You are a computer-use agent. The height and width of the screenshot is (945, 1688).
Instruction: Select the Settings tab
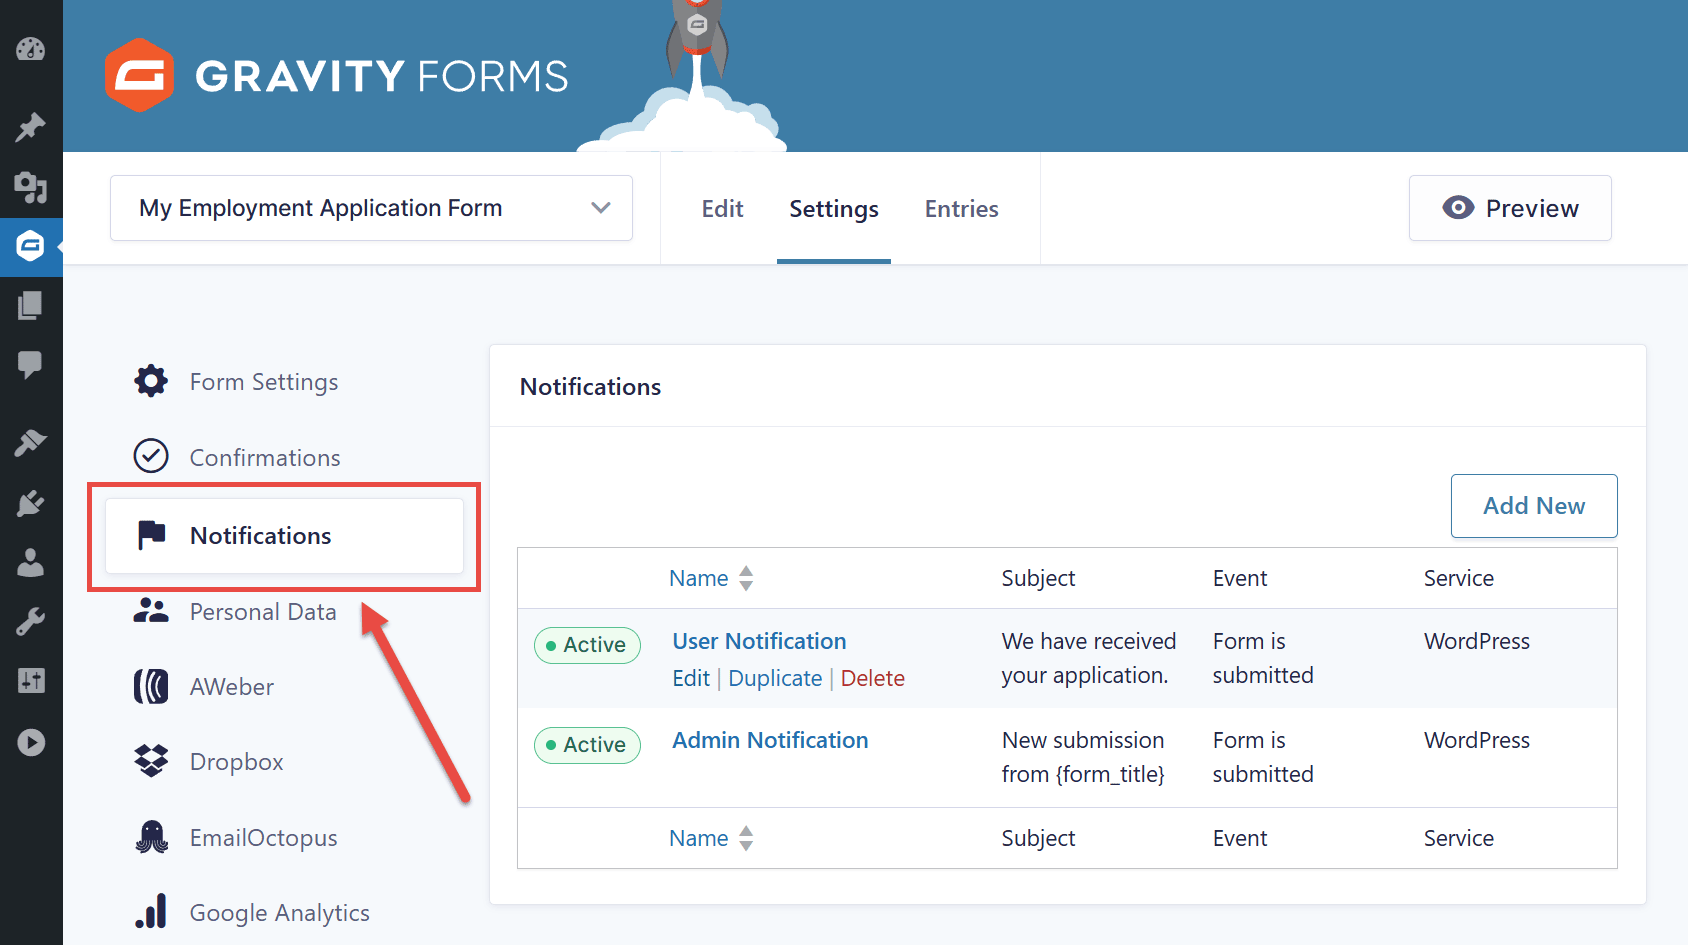[x=834, y=209]
